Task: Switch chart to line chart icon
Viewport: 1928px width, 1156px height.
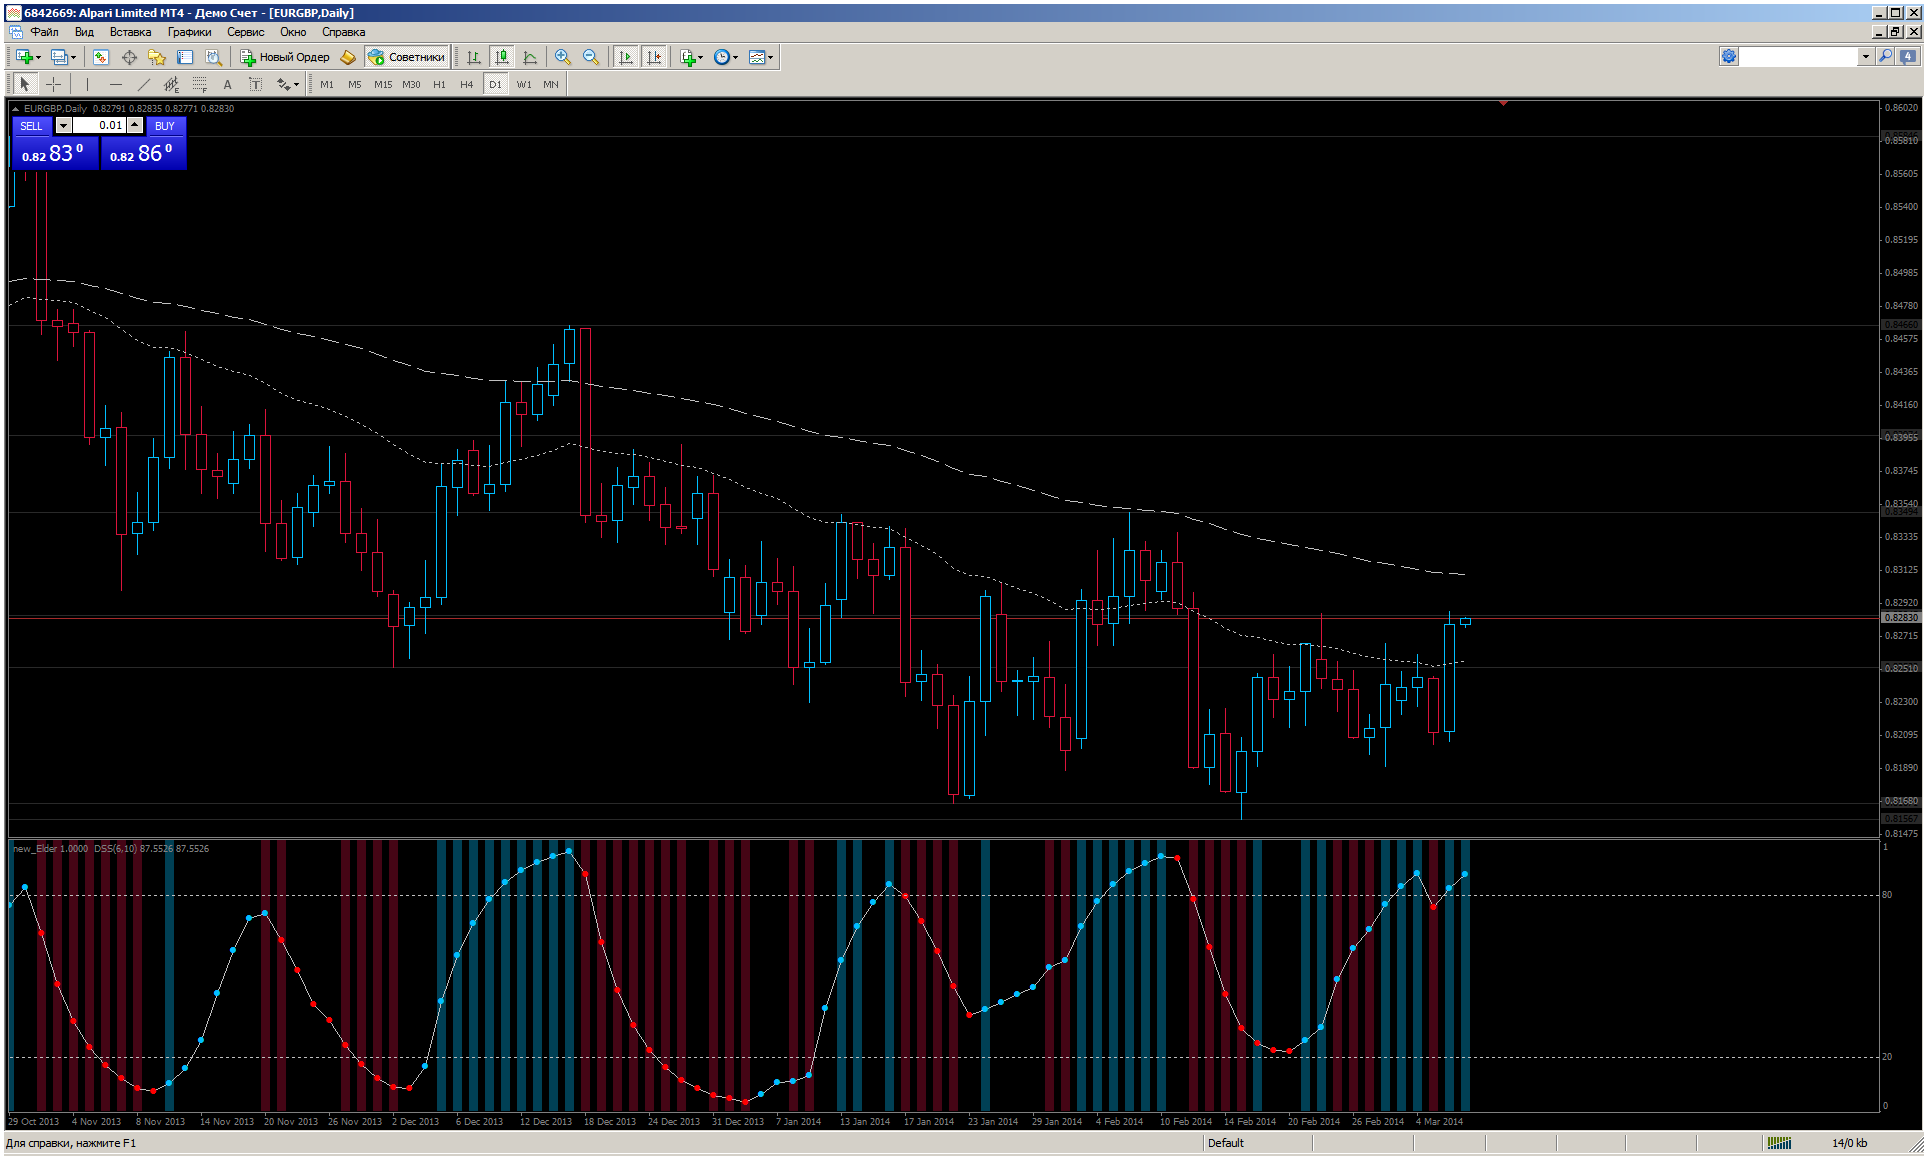Action: click(530, 57)
